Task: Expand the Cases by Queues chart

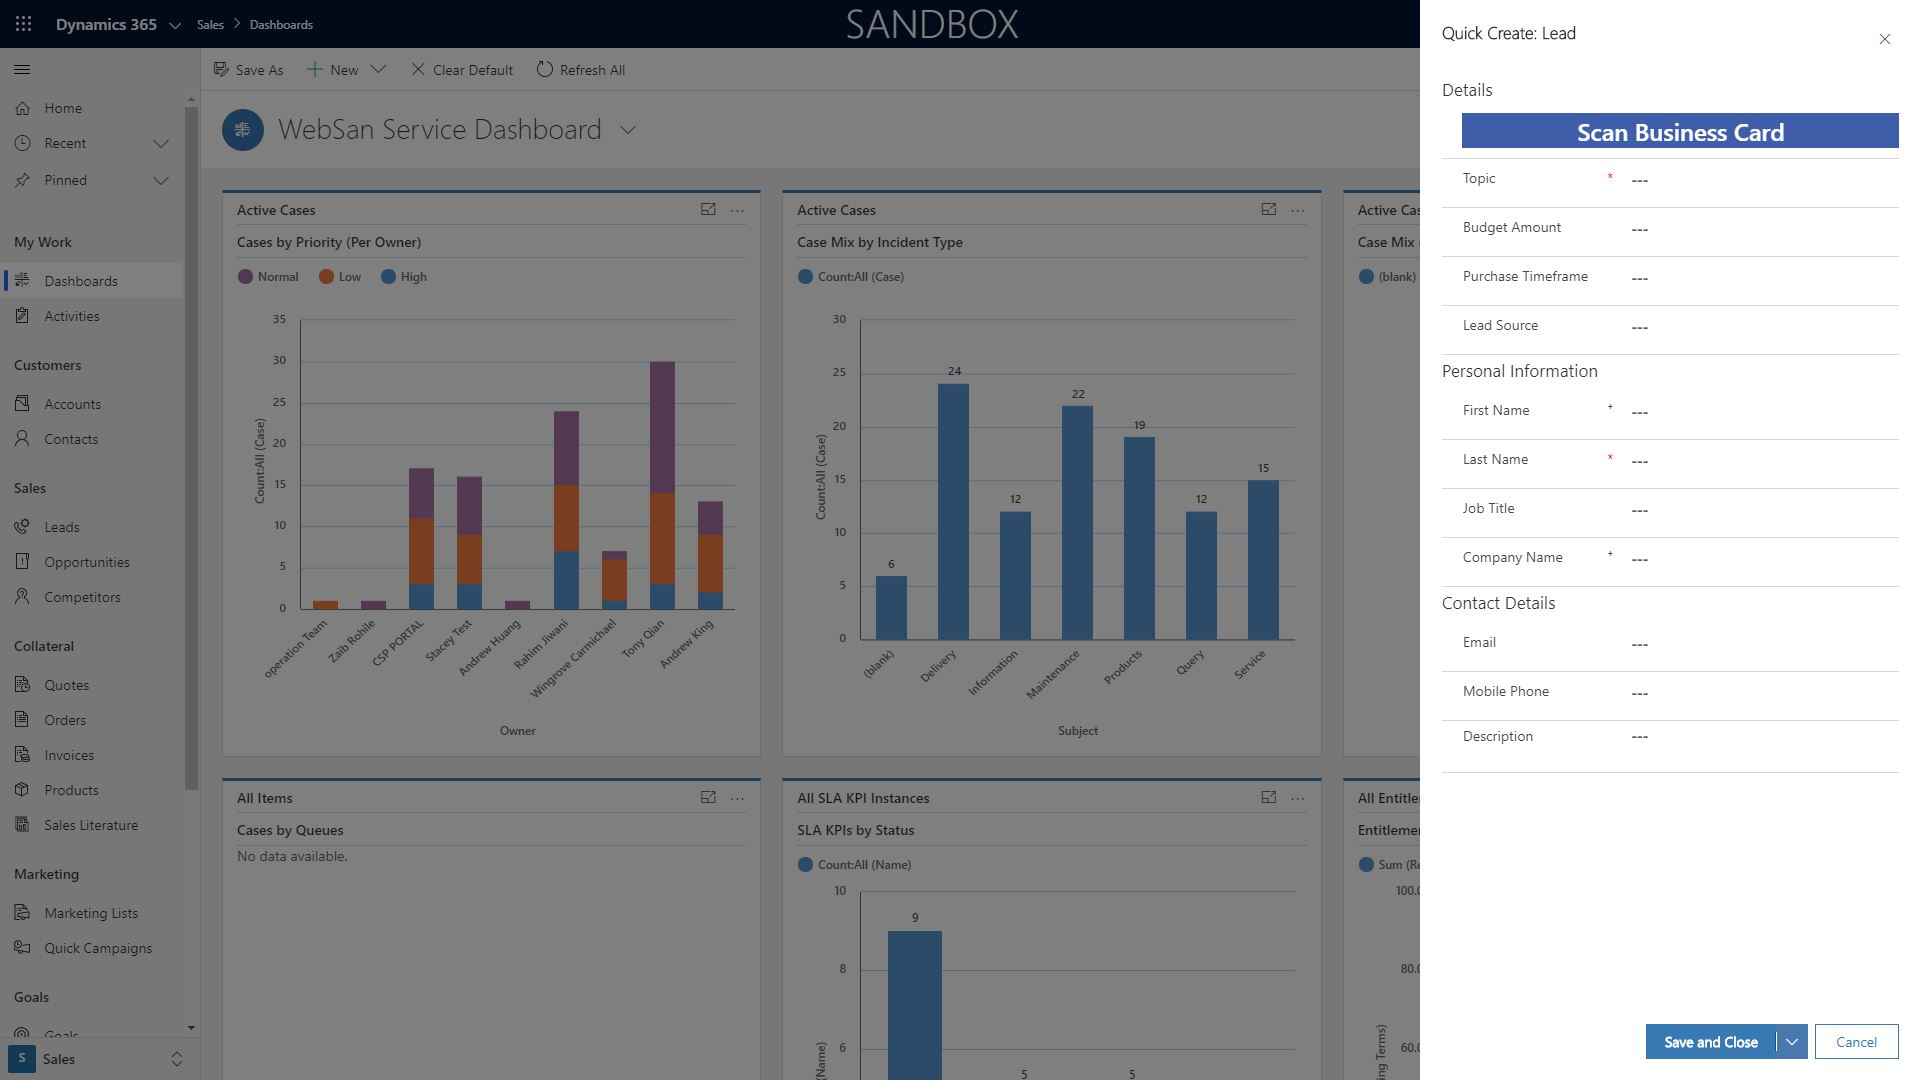Action: click(708, 798)
